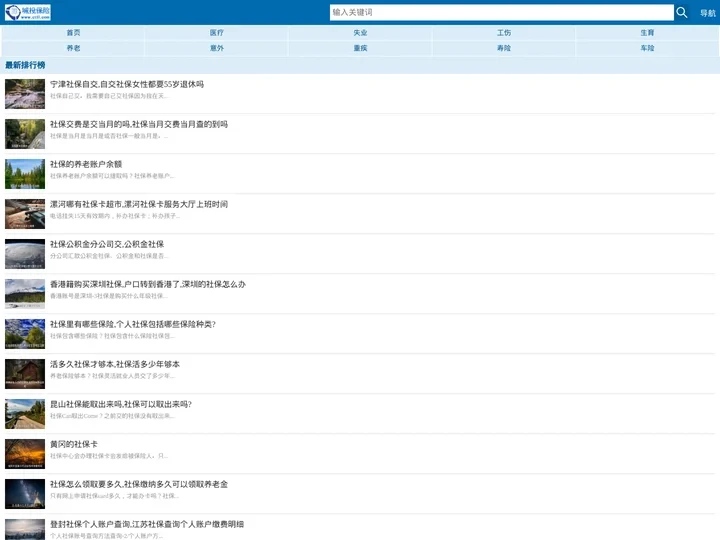Click sunset thumbnail beside 黄冈的社保卡

[25, 454]
